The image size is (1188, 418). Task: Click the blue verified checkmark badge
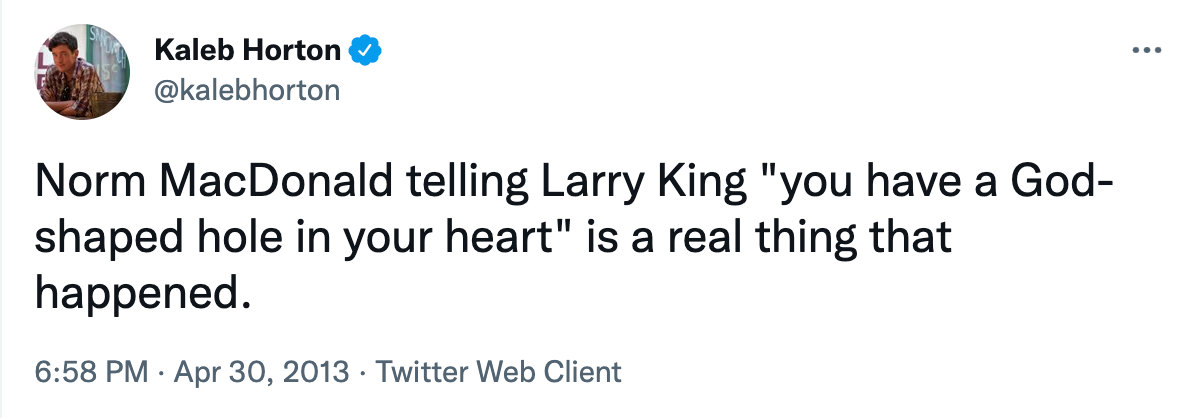pyautogui.click(x=361, y=49)
